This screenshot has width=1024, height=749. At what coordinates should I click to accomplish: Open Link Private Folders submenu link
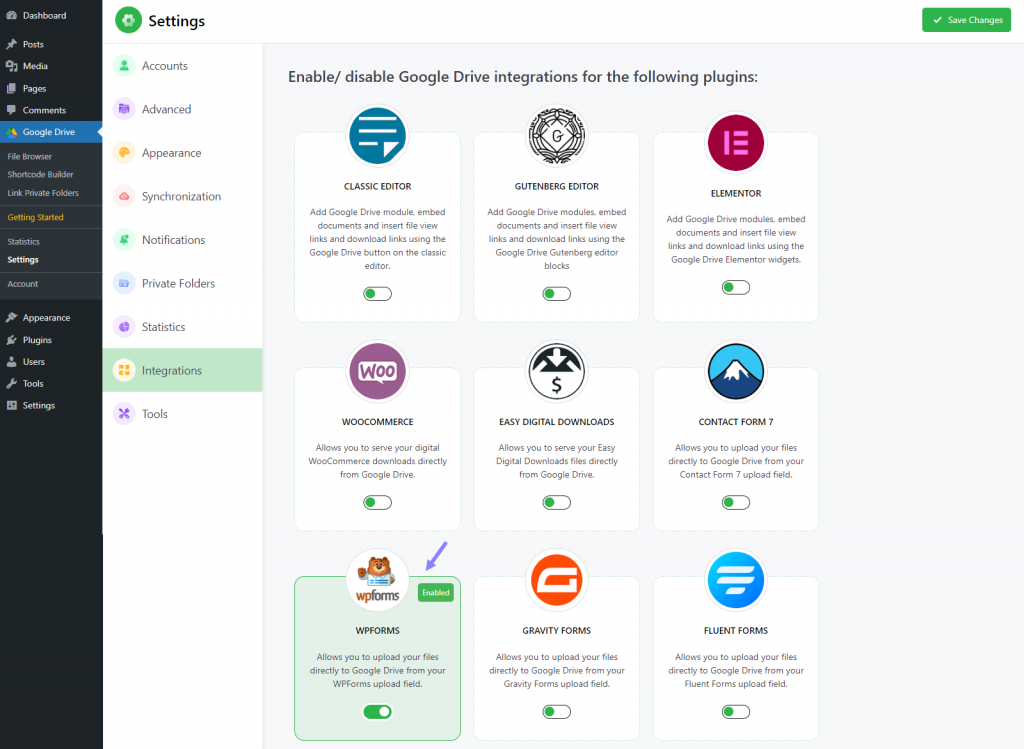(x=43, y=193)
